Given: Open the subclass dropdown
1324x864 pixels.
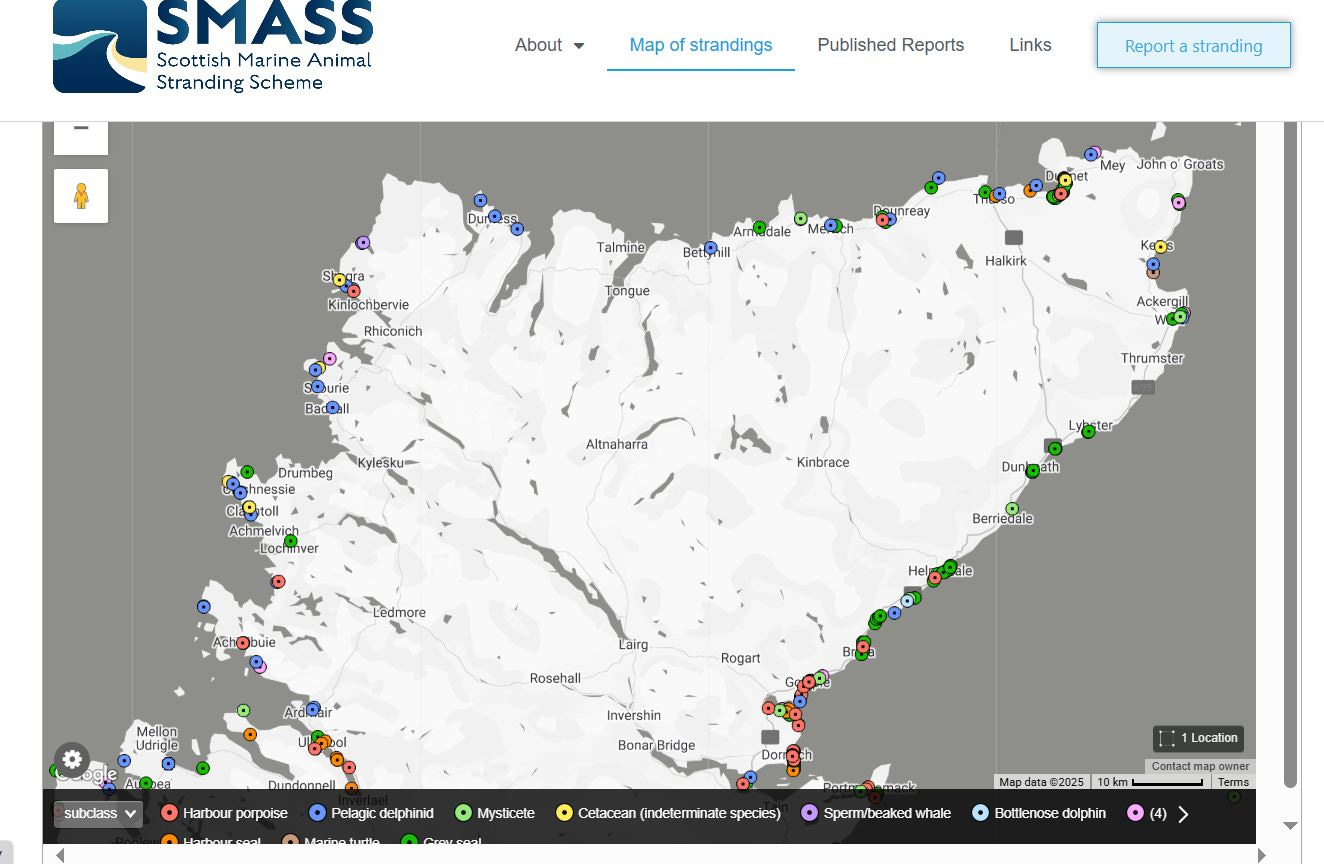Looking at the screenshot, I should pyautogui.click(x=96, y=813).
